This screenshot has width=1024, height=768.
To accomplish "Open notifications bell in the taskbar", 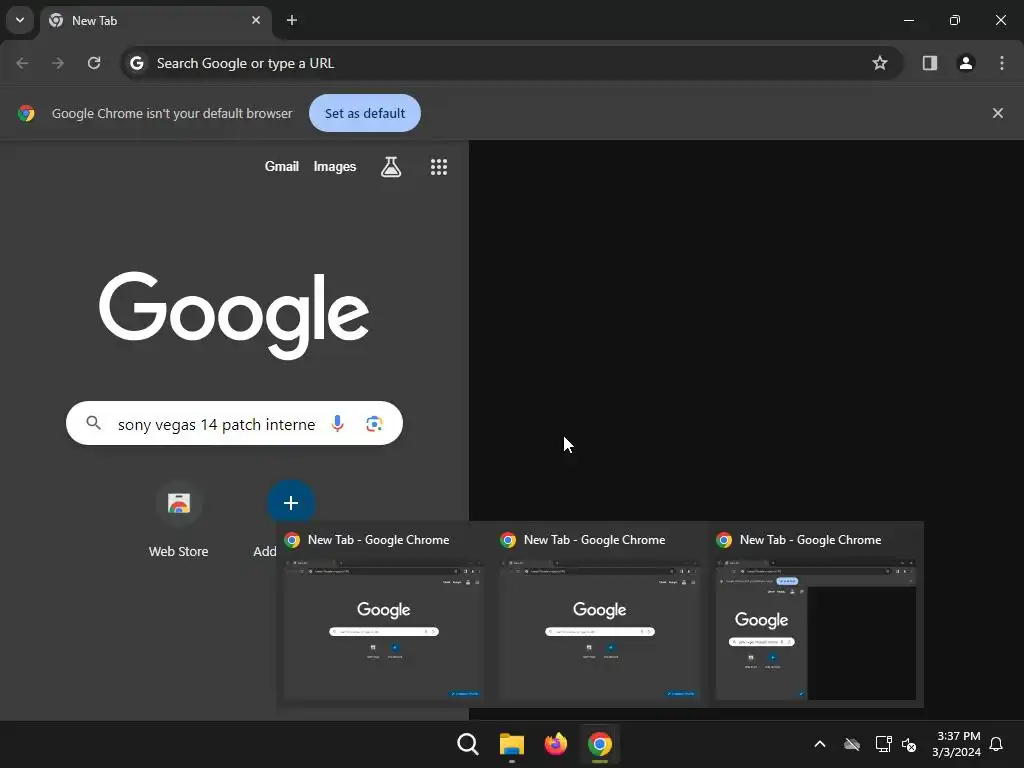I will point(997,744).
